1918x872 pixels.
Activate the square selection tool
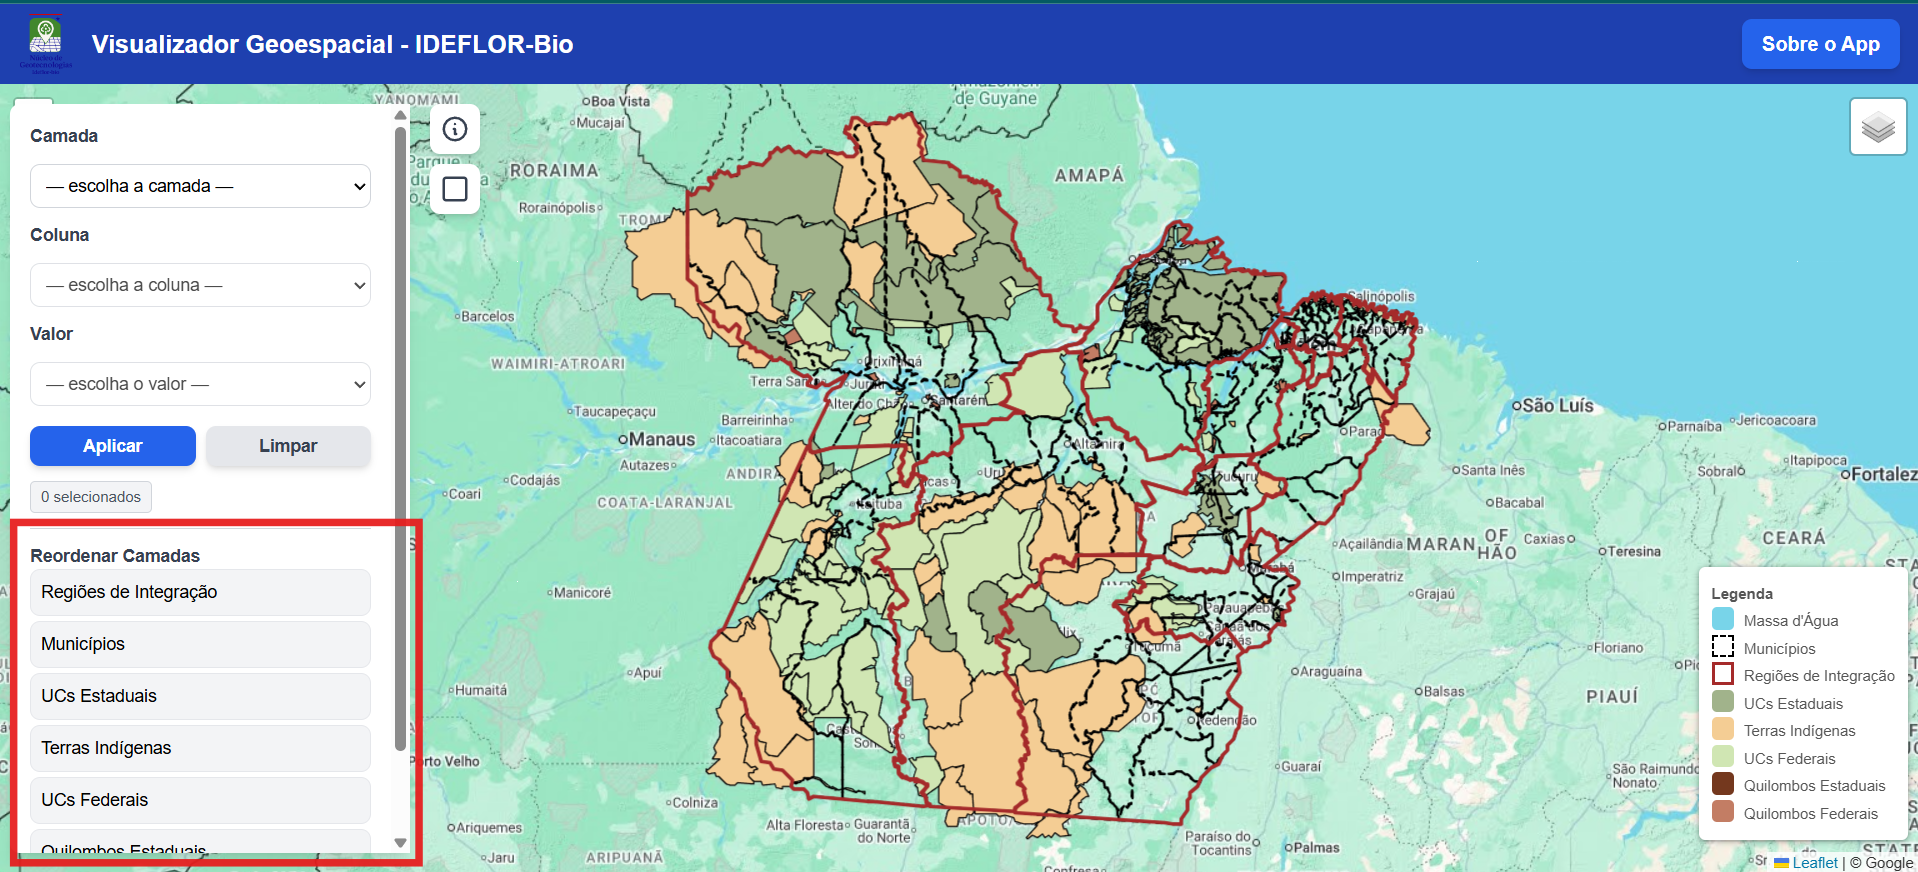455,189
